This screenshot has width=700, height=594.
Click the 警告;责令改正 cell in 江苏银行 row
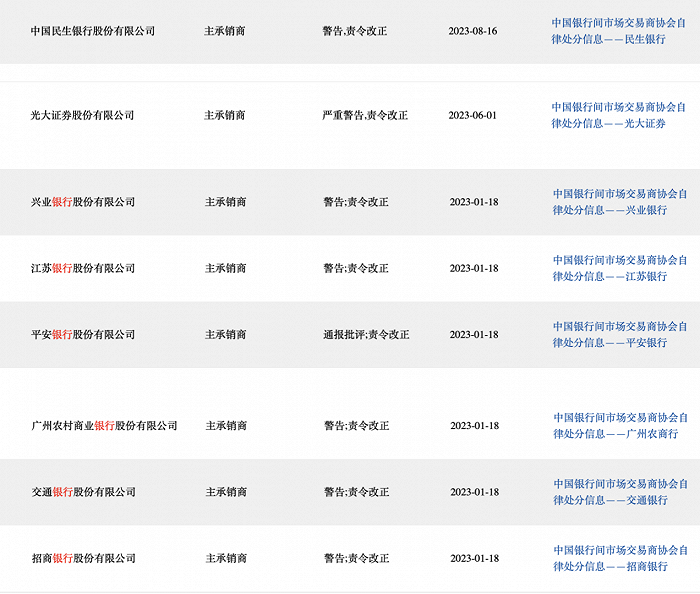(x=356, y=268)
